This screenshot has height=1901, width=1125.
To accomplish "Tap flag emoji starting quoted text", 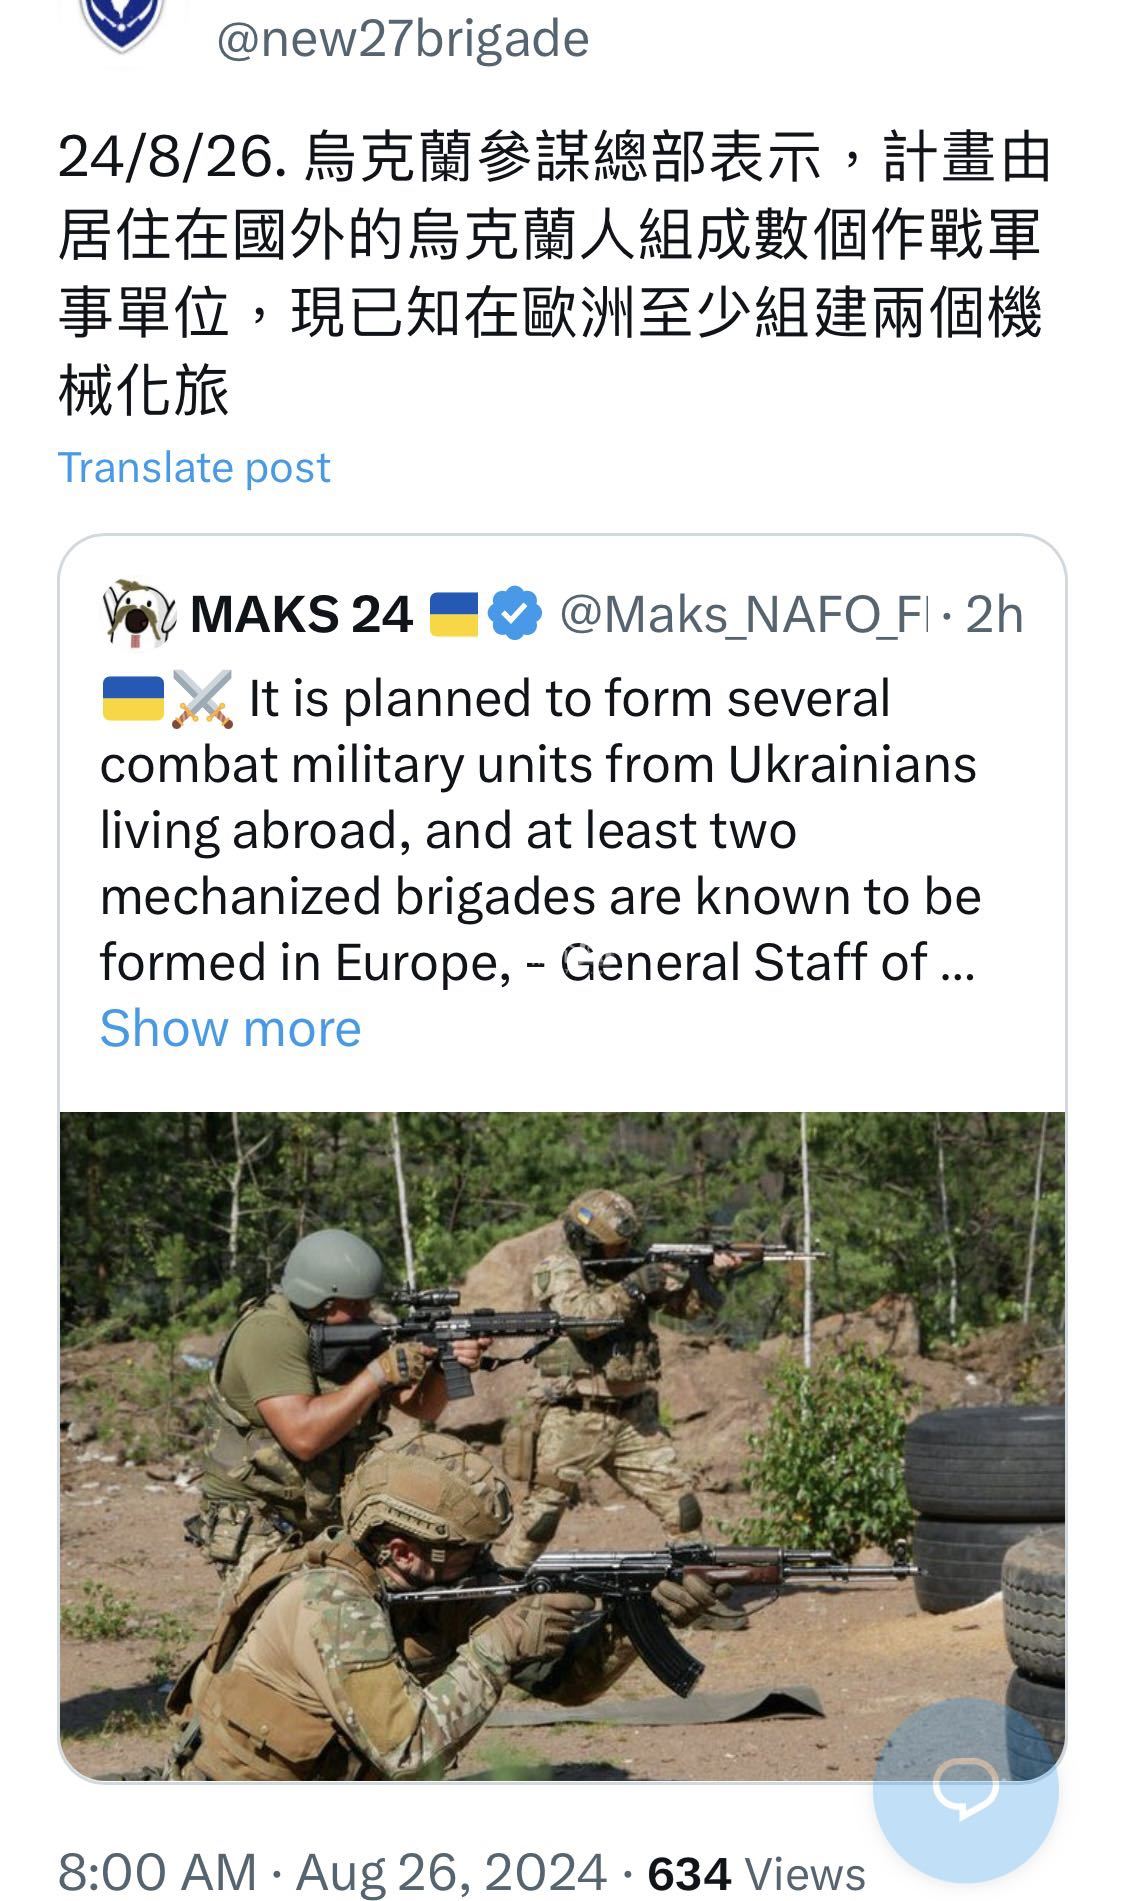I will (x=133, y=698).
